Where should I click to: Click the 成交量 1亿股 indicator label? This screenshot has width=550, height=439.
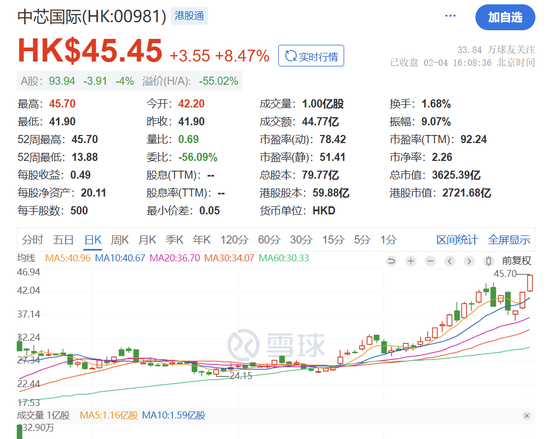click(43, 416)
